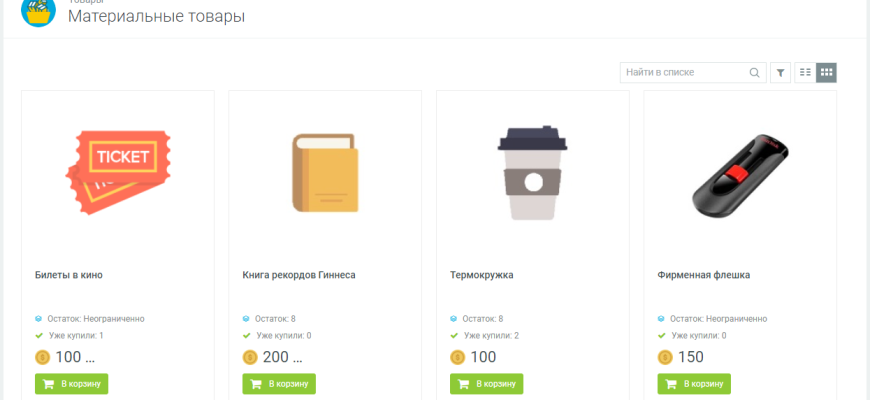The image size is (870, 400).
Task: Add Guinness book to cart
Action: (x=279, y=384)
